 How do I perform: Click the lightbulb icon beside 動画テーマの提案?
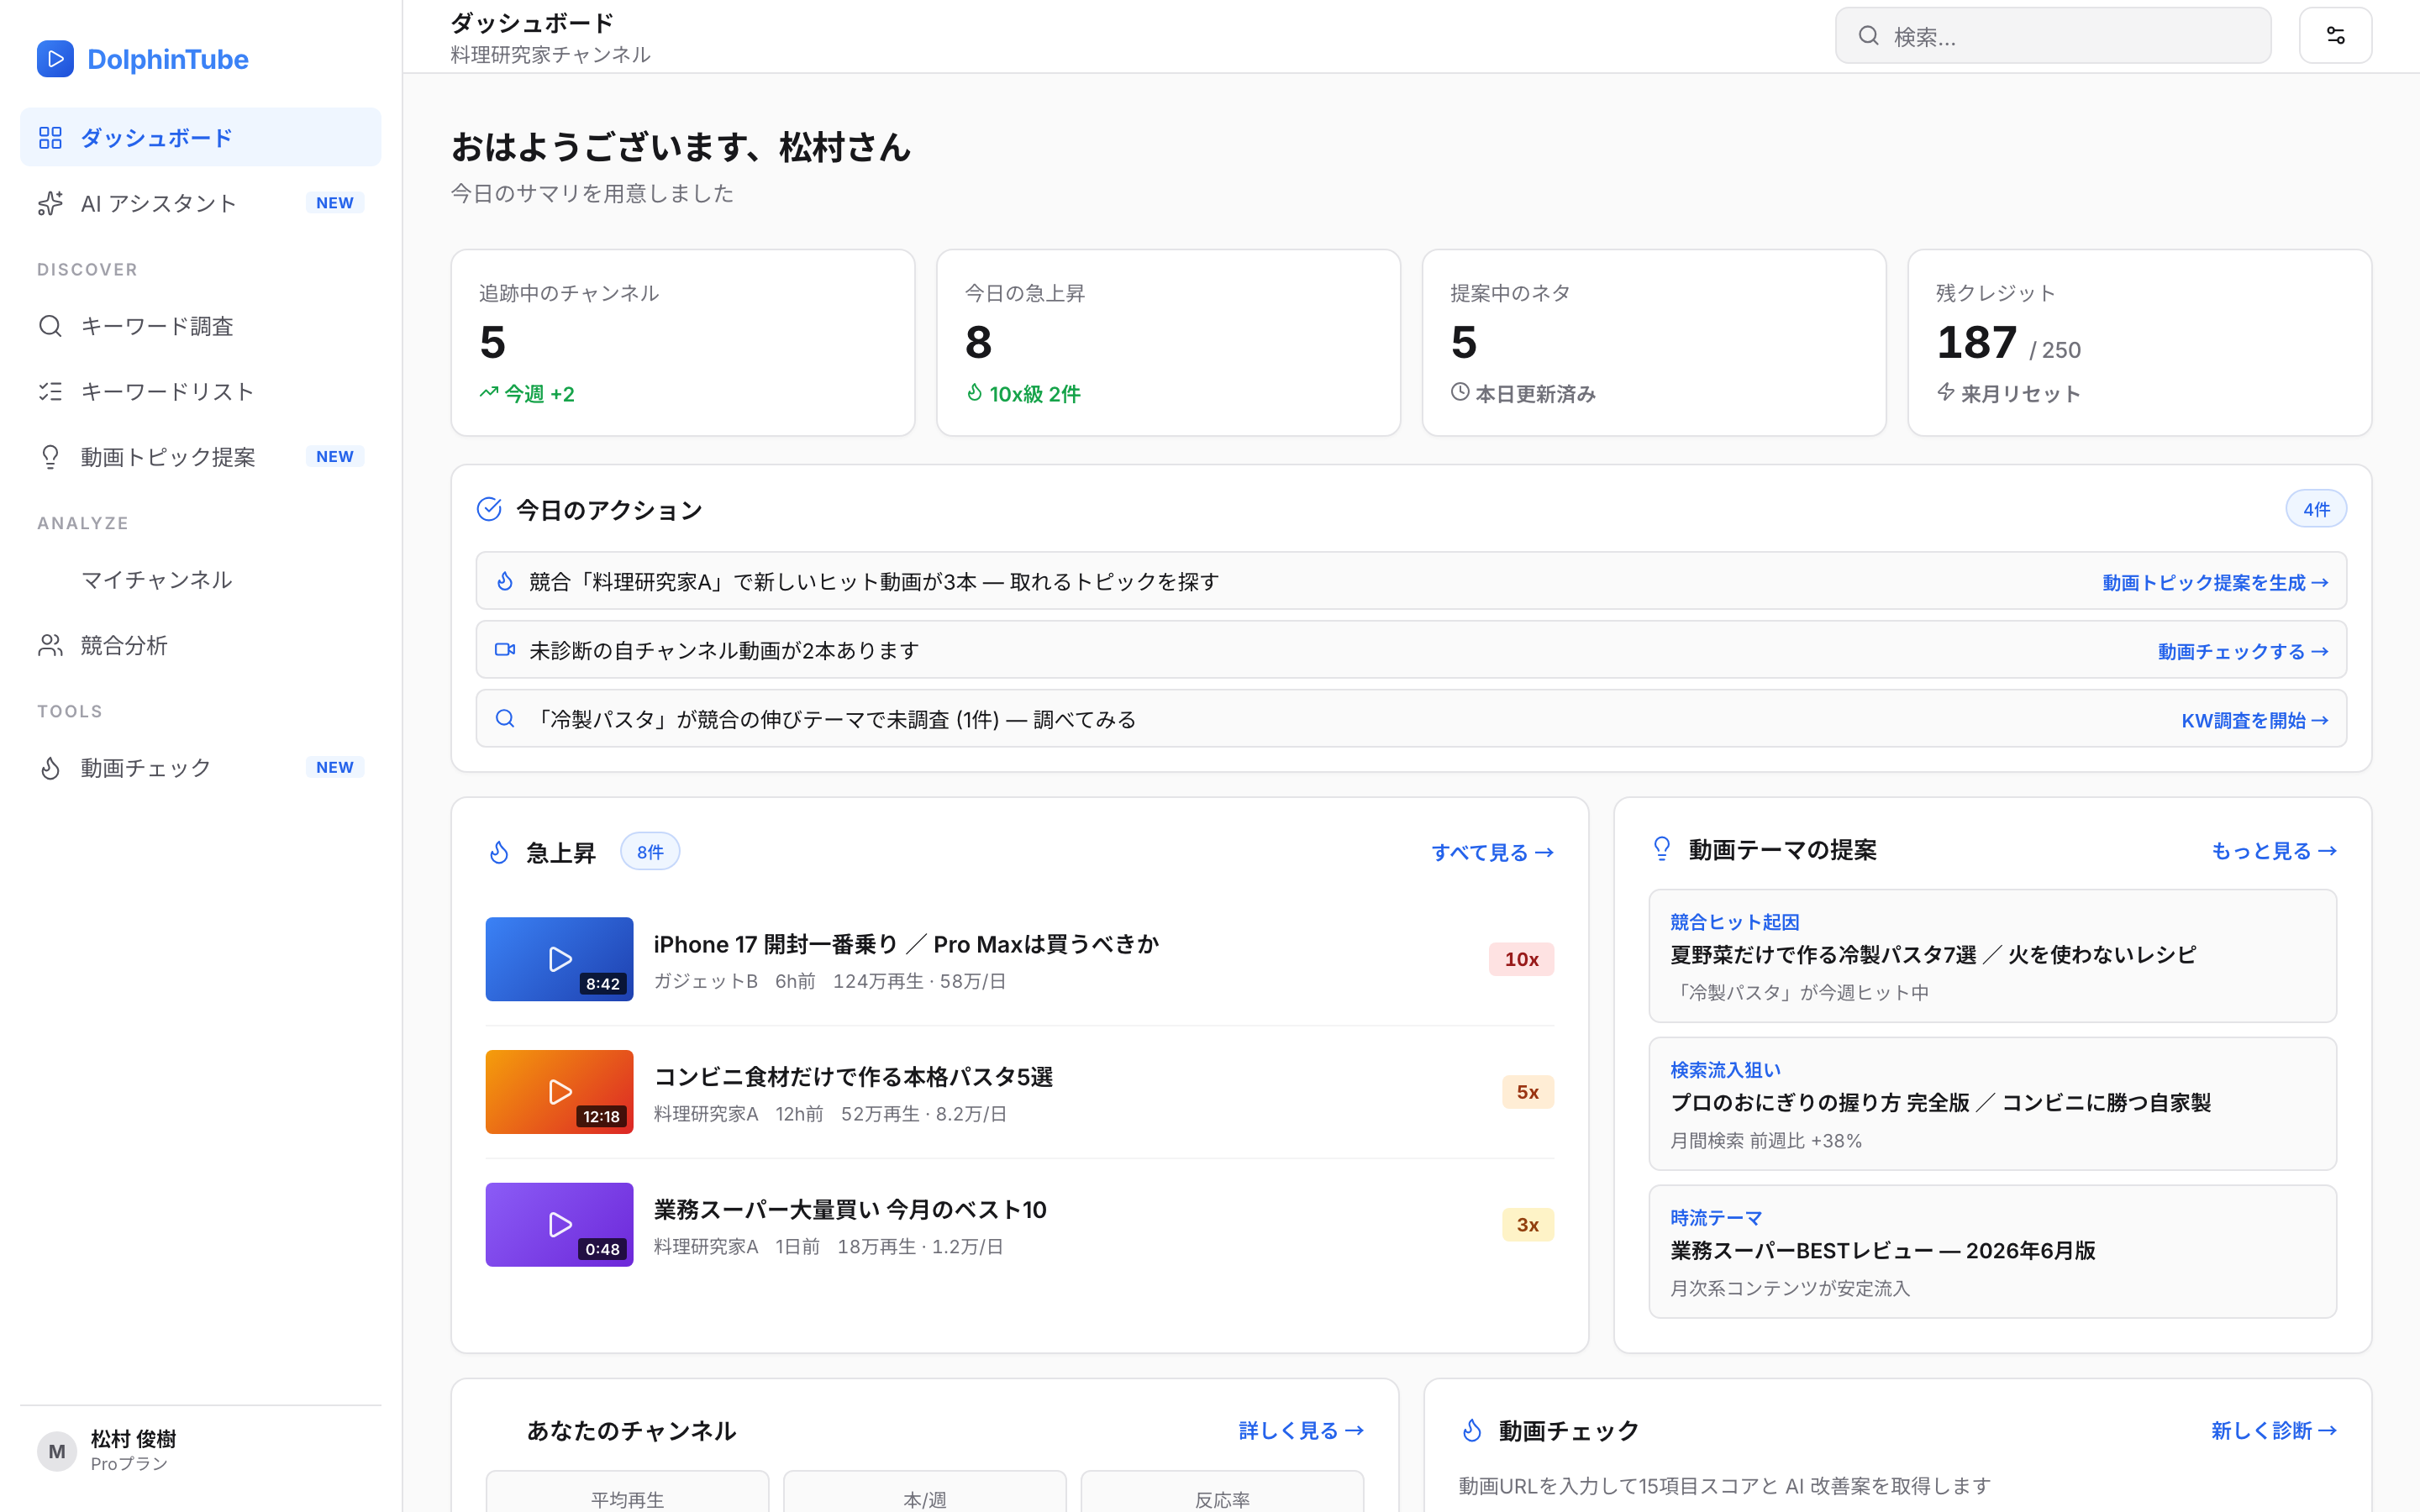pos(1662,849)
